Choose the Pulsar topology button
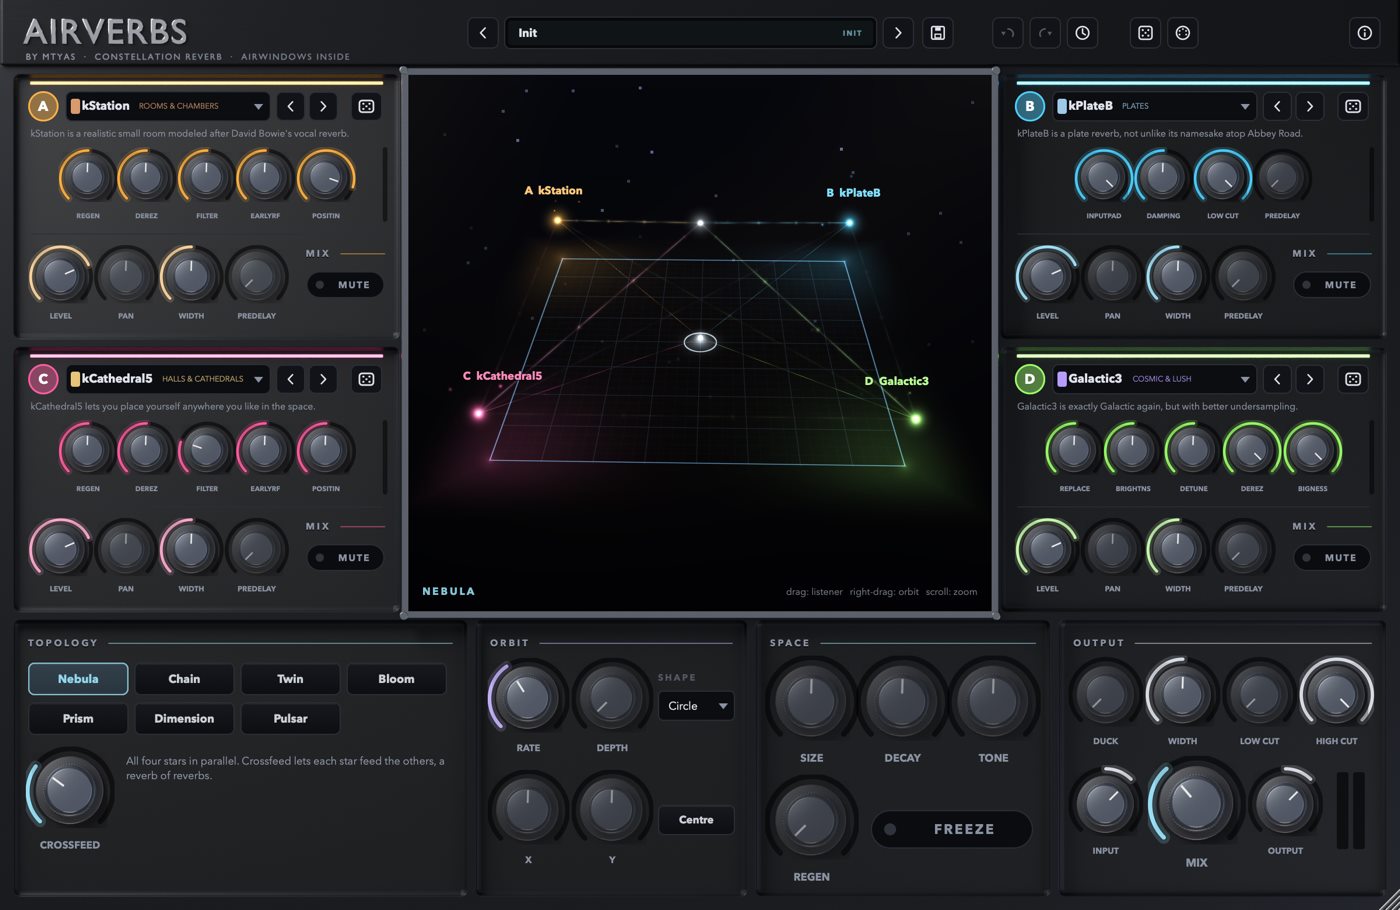 (x=290, y=719)
